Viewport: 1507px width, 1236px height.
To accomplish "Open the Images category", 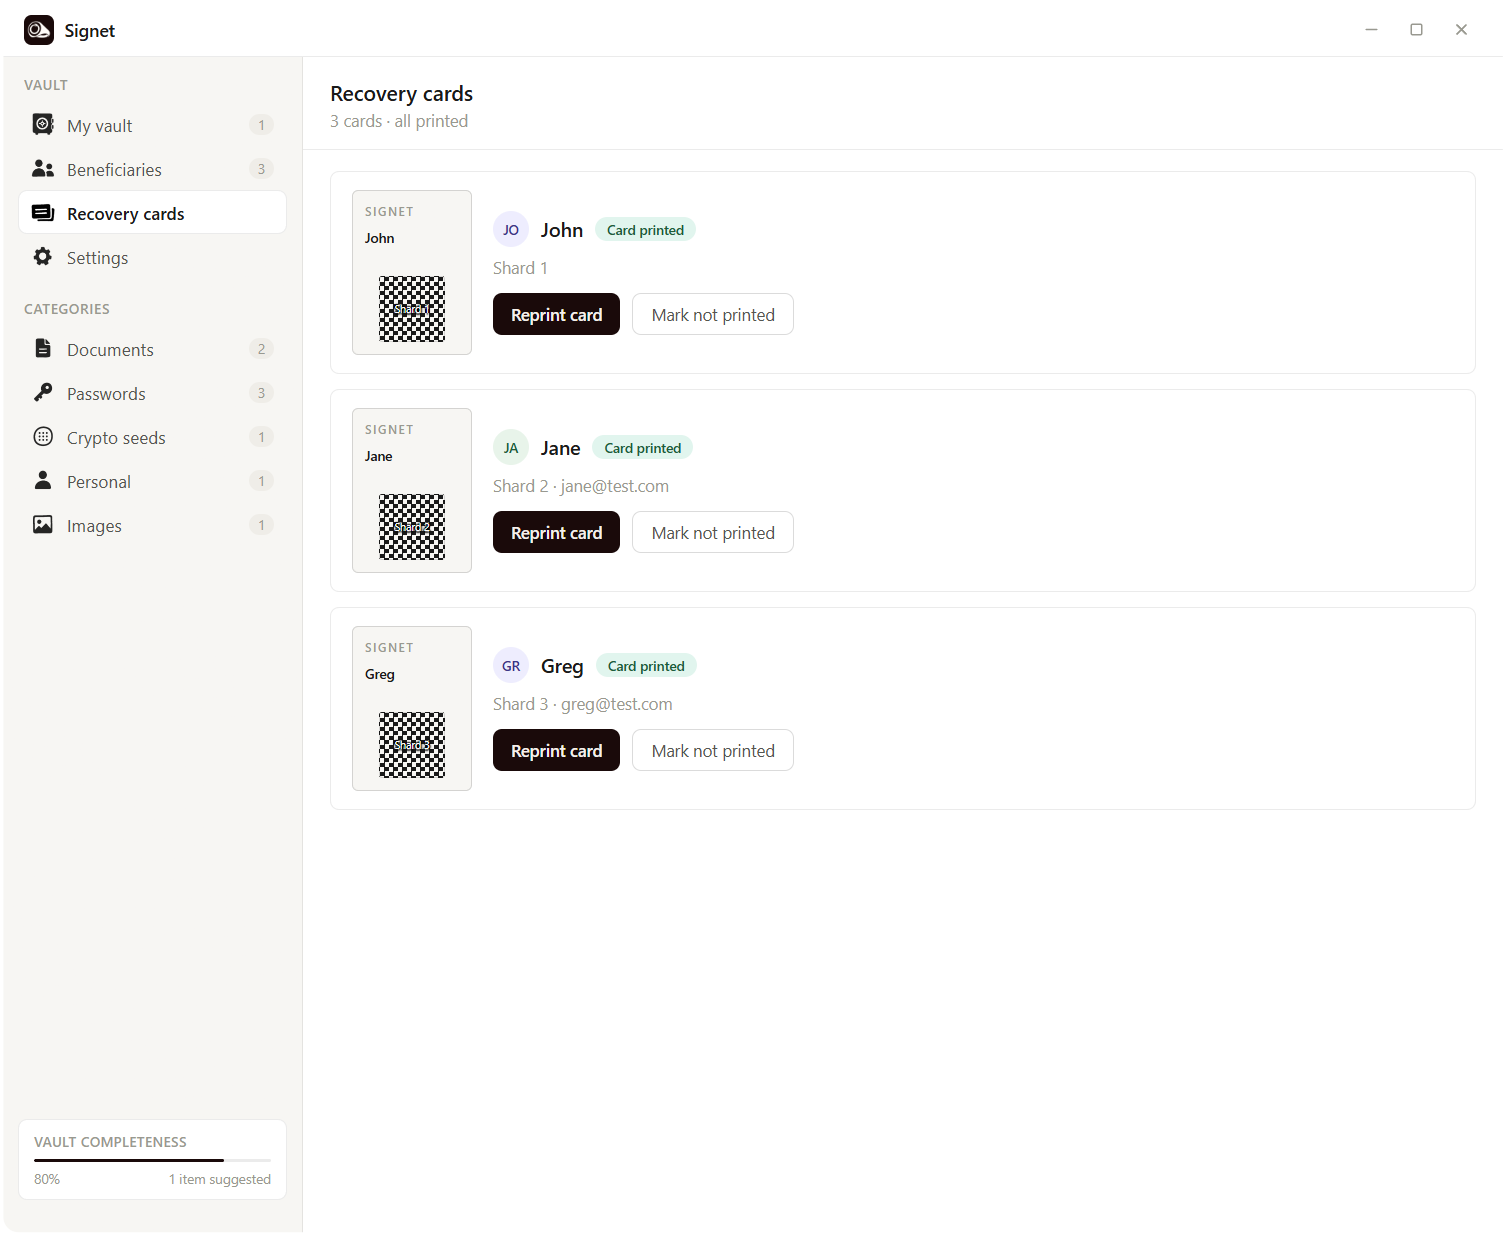I will [x=153, y=525].
